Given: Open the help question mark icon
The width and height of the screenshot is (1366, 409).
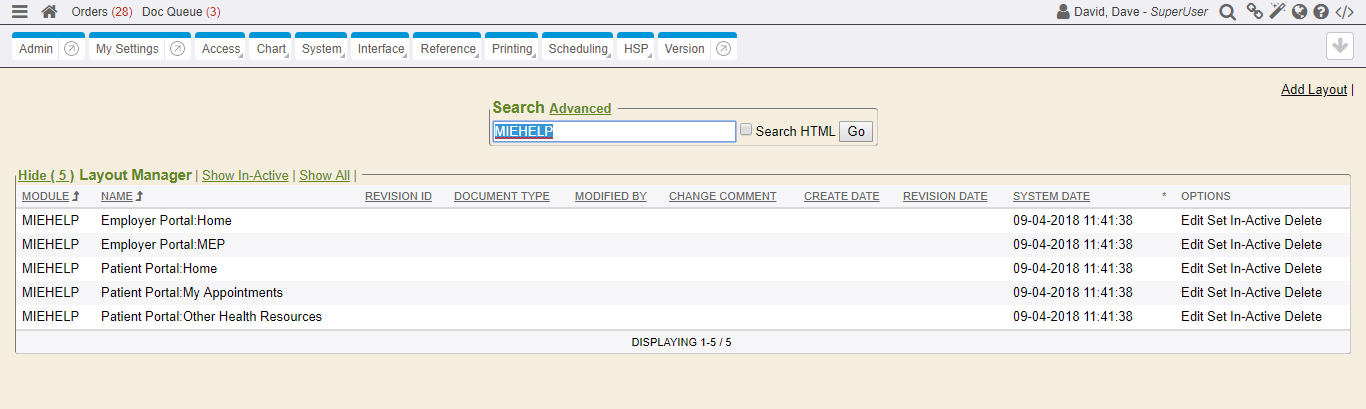Looking at the screenshot, I should click(1321, 12).
